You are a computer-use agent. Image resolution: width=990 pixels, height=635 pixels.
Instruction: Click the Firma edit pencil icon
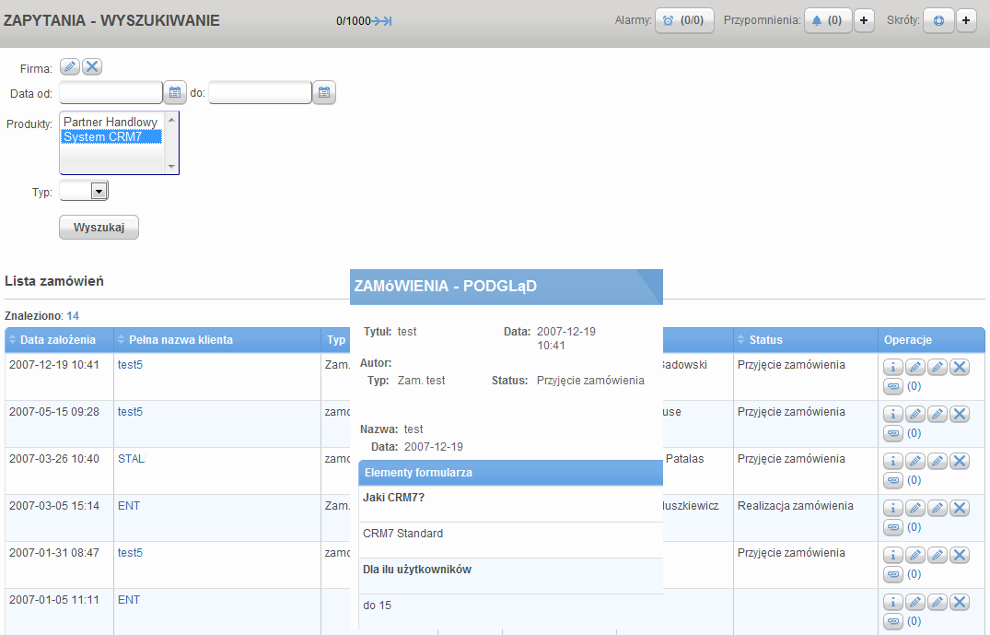click(x=70, y=67)
